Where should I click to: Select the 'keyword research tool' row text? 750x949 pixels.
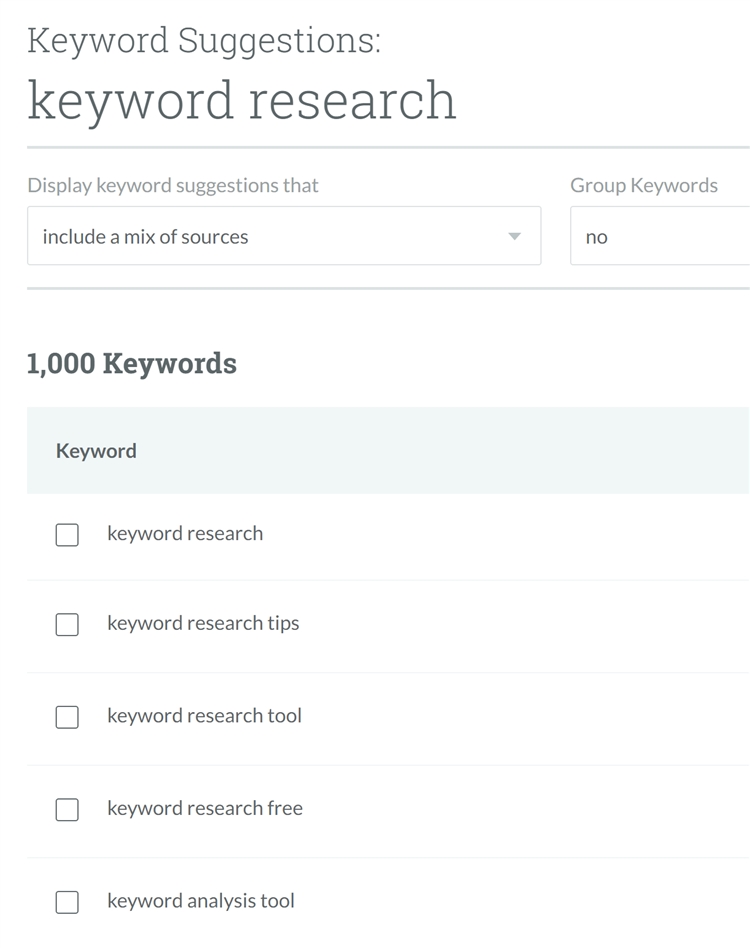click(x=204, y=715)
